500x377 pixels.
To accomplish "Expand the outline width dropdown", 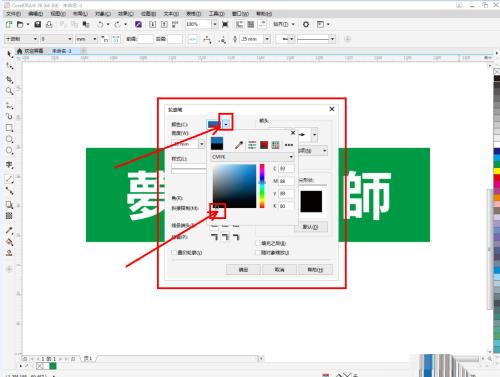I will 202,144.
